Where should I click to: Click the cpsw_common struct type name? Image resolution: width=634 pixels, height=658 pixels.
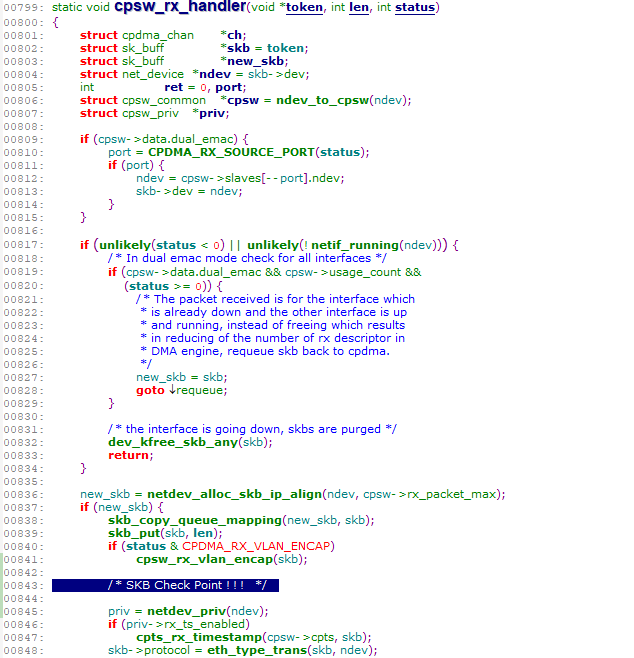tap(164, 100)
